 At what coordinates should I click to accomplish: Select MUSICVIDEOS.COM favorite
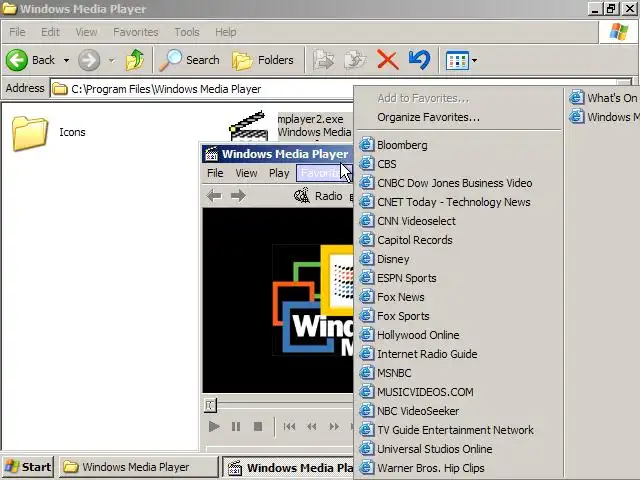point(459,392)
